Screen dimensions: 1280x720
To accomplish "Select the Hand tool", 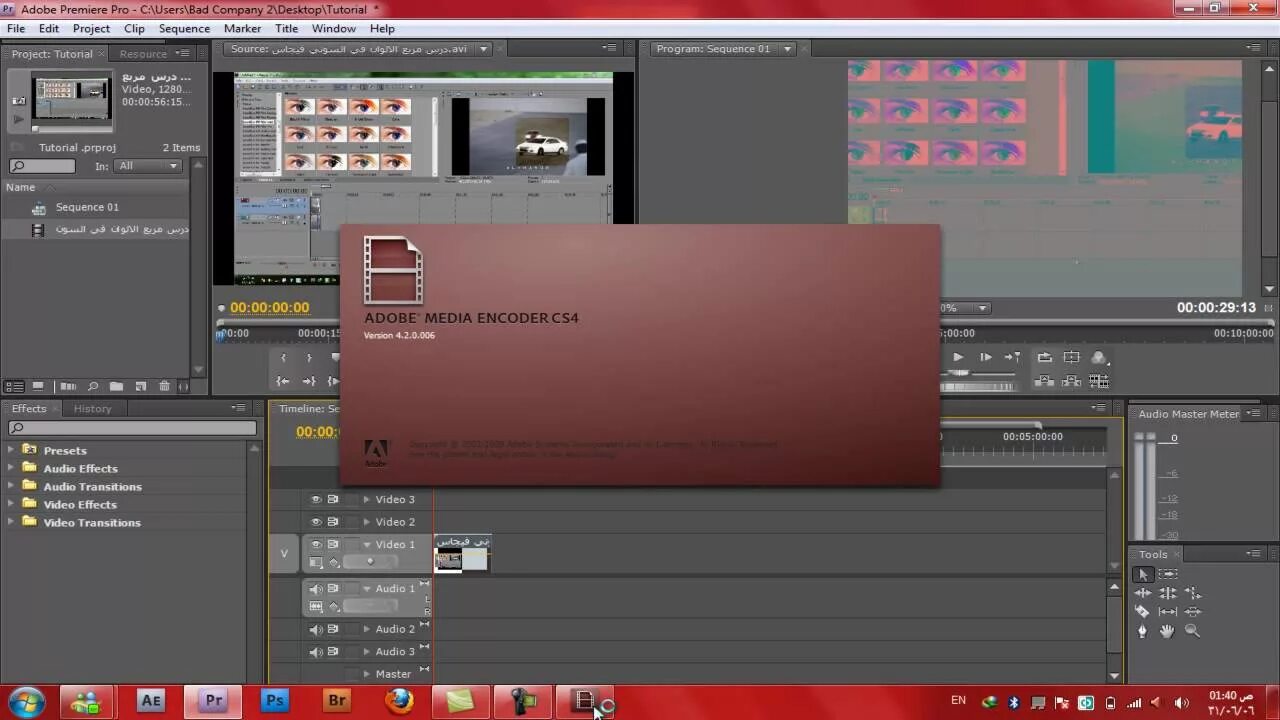I will 1168,631.
